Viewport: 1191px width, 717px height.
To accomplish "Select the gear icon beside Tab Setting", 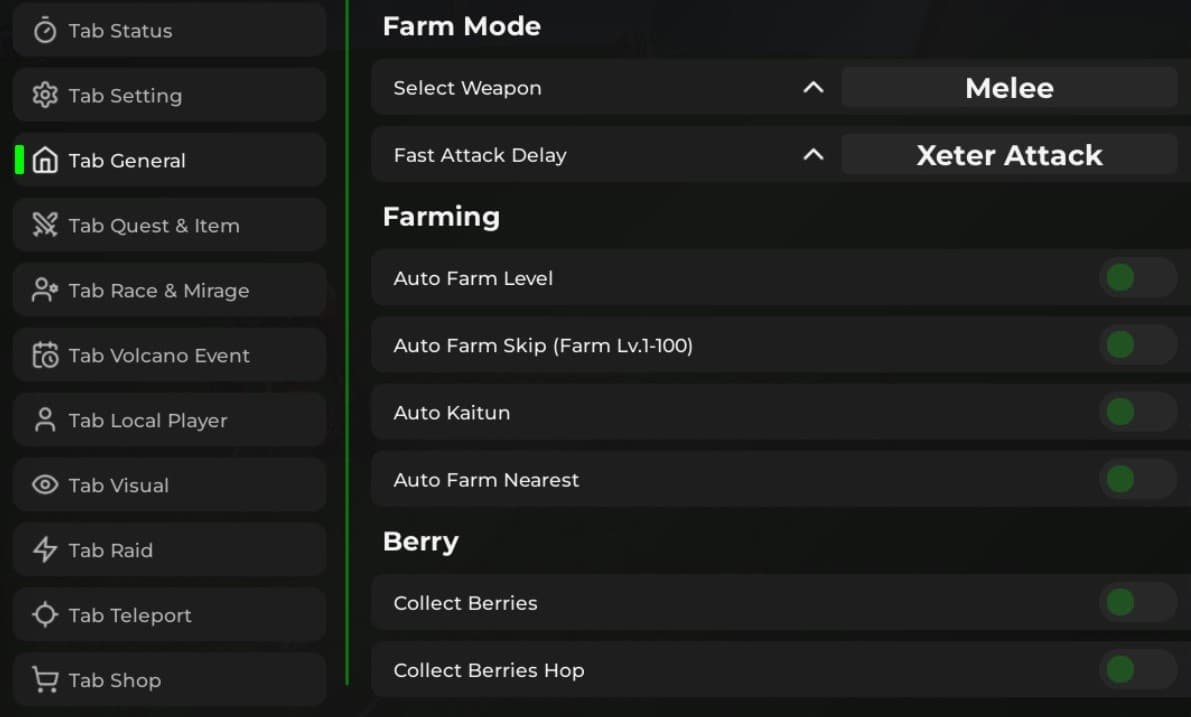I will (x=44, y=95).
